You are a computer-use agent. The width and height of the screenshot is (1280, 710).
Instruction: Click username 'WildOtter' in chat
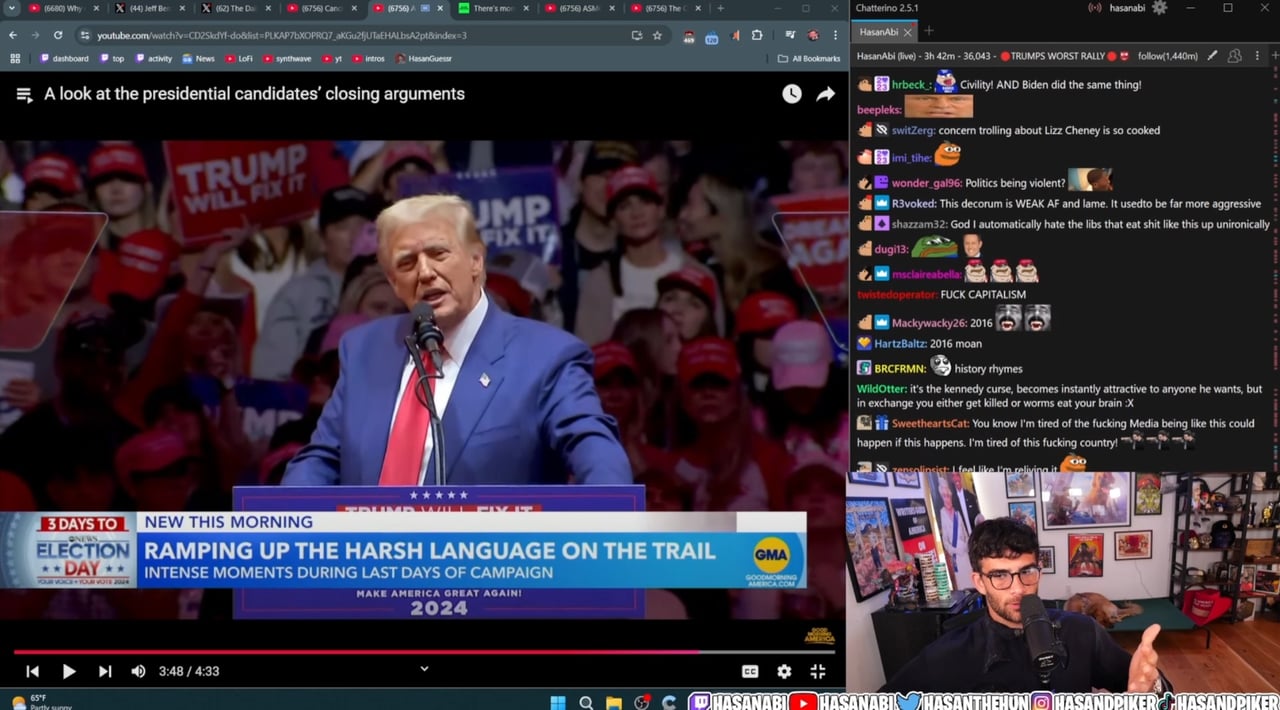[881, 389]
